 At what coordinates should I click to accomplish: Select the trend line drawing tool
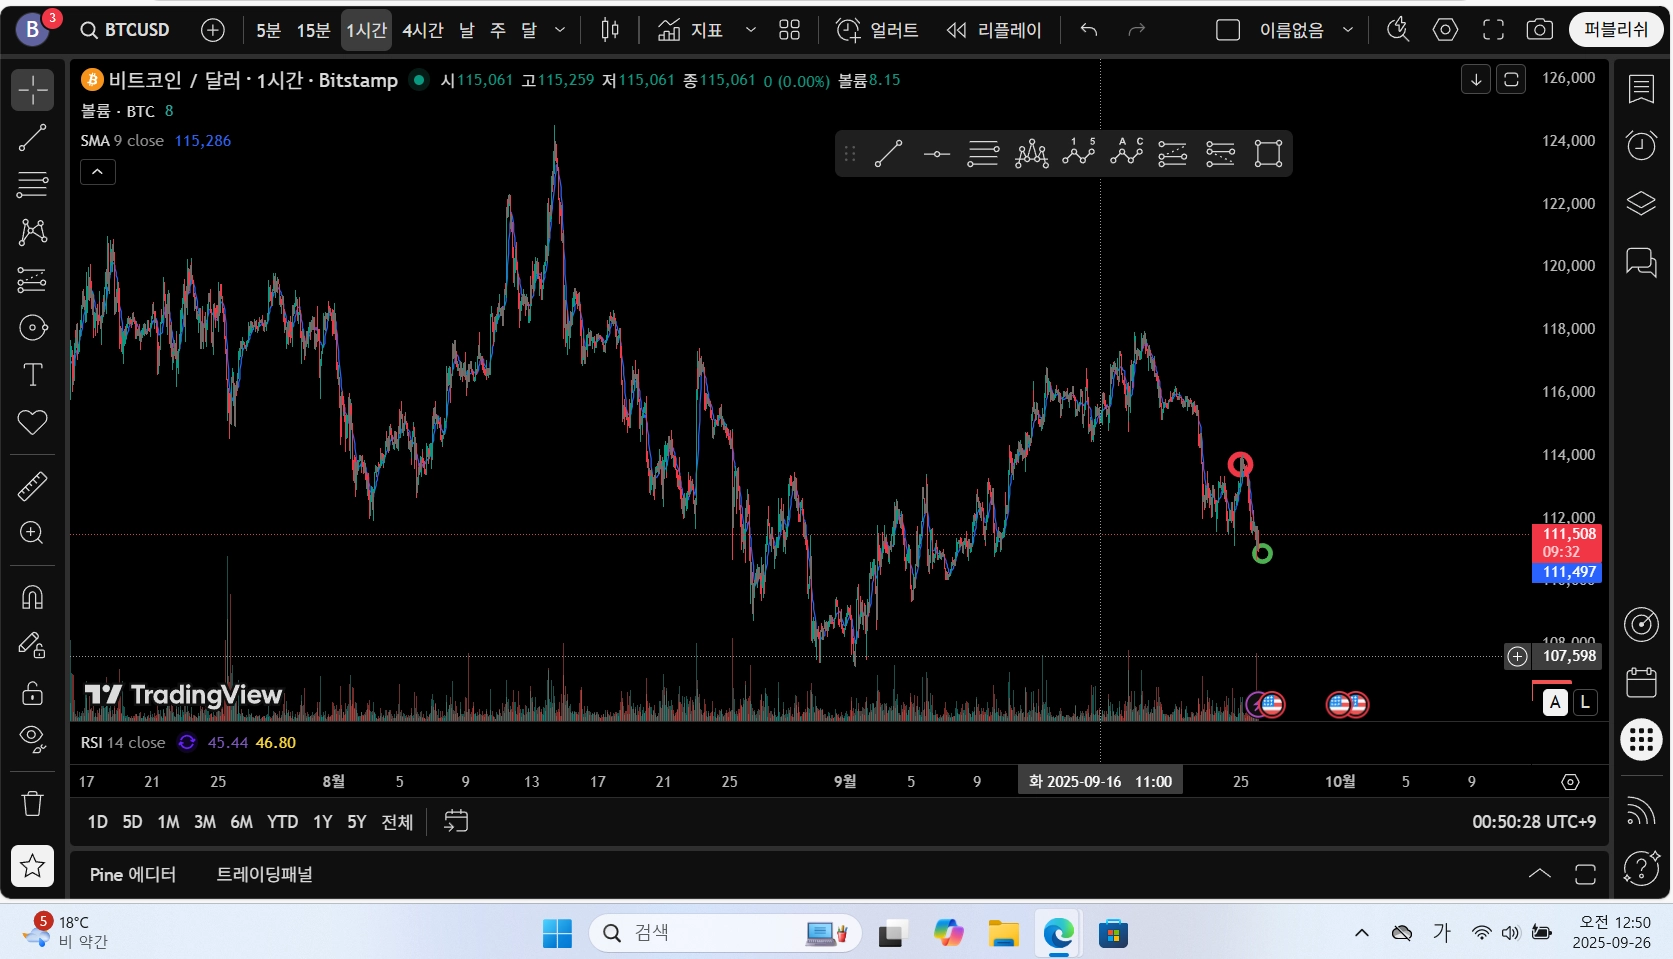[32, 137]
